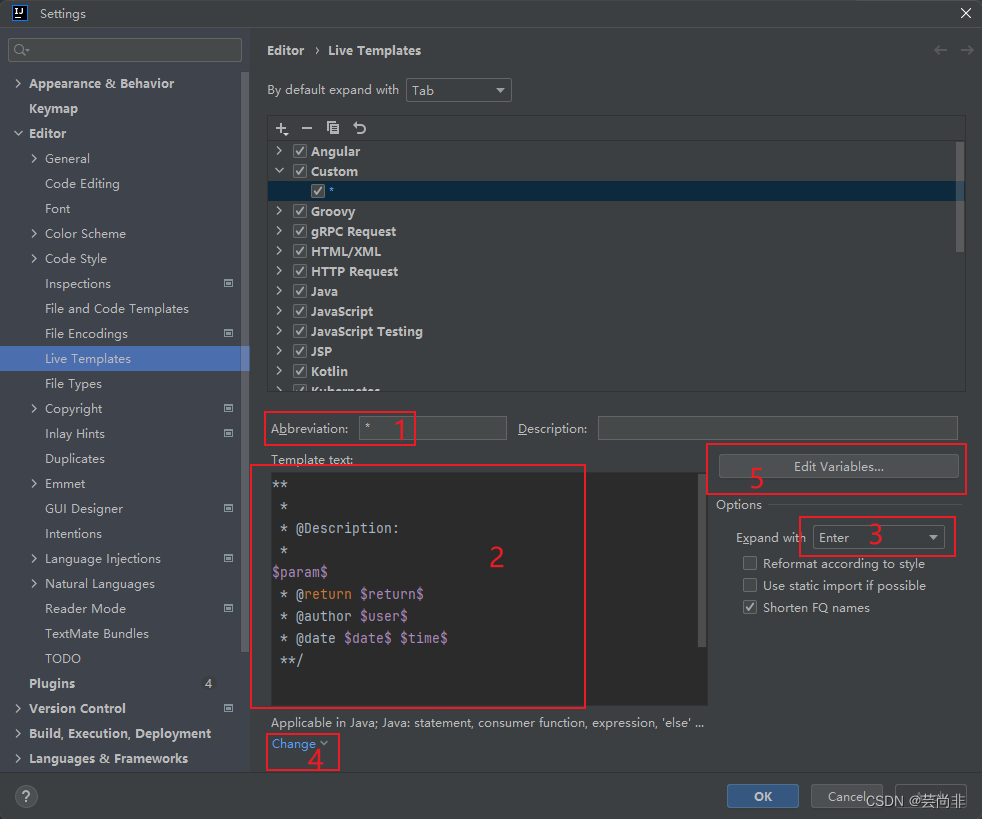The image size is (982, 819).
Task: Expand the Java template group
Action: tap(279, 291)
